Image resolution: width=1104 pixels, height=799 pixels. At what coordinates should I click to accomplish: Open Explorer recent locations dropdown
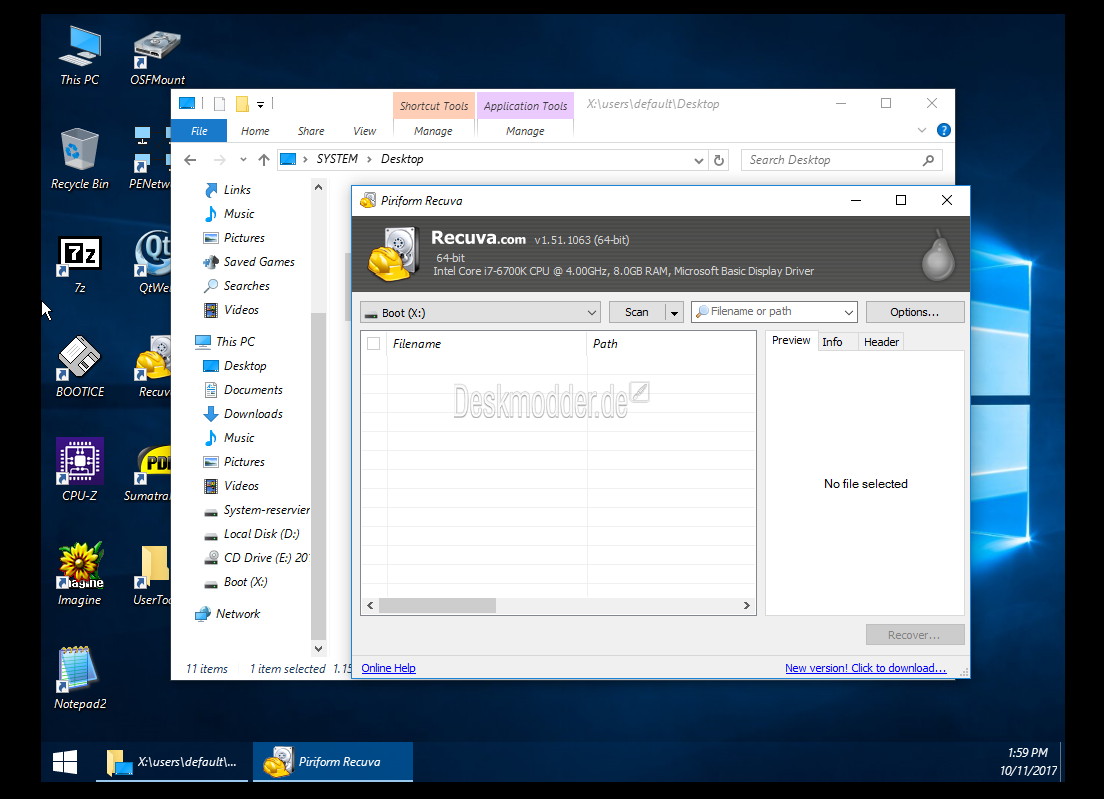pyautogui.click(x=243, y=160)
